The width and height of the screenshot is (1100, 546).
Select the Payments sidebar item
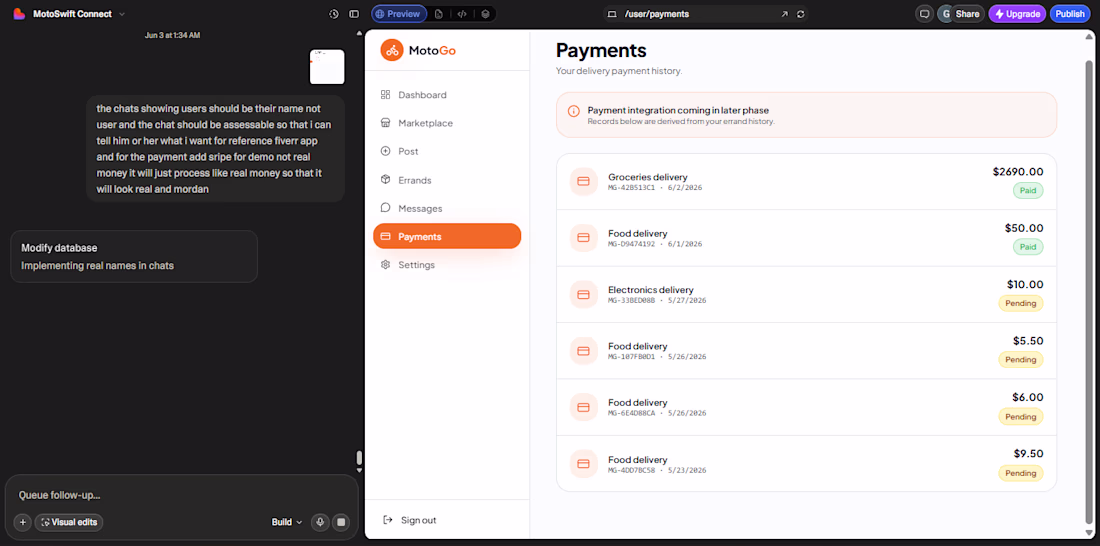(447, 237)
